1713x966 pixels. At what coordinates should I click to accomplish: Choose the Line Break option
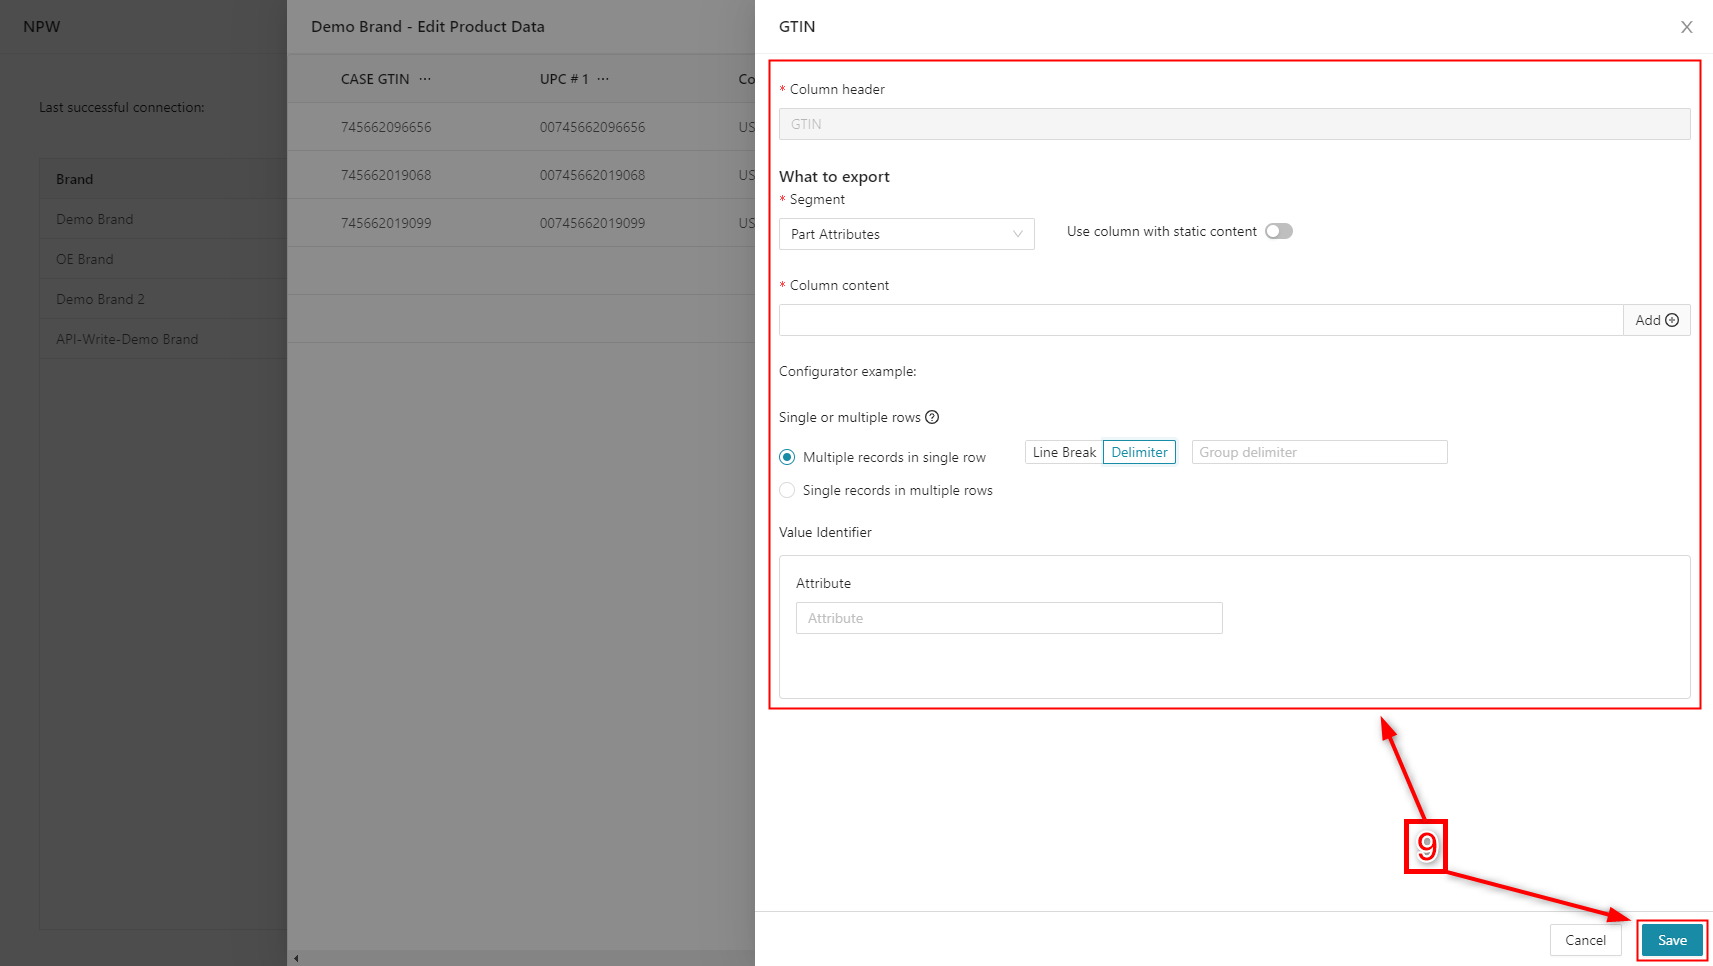pyautogui.click(x=1064, y=452)
